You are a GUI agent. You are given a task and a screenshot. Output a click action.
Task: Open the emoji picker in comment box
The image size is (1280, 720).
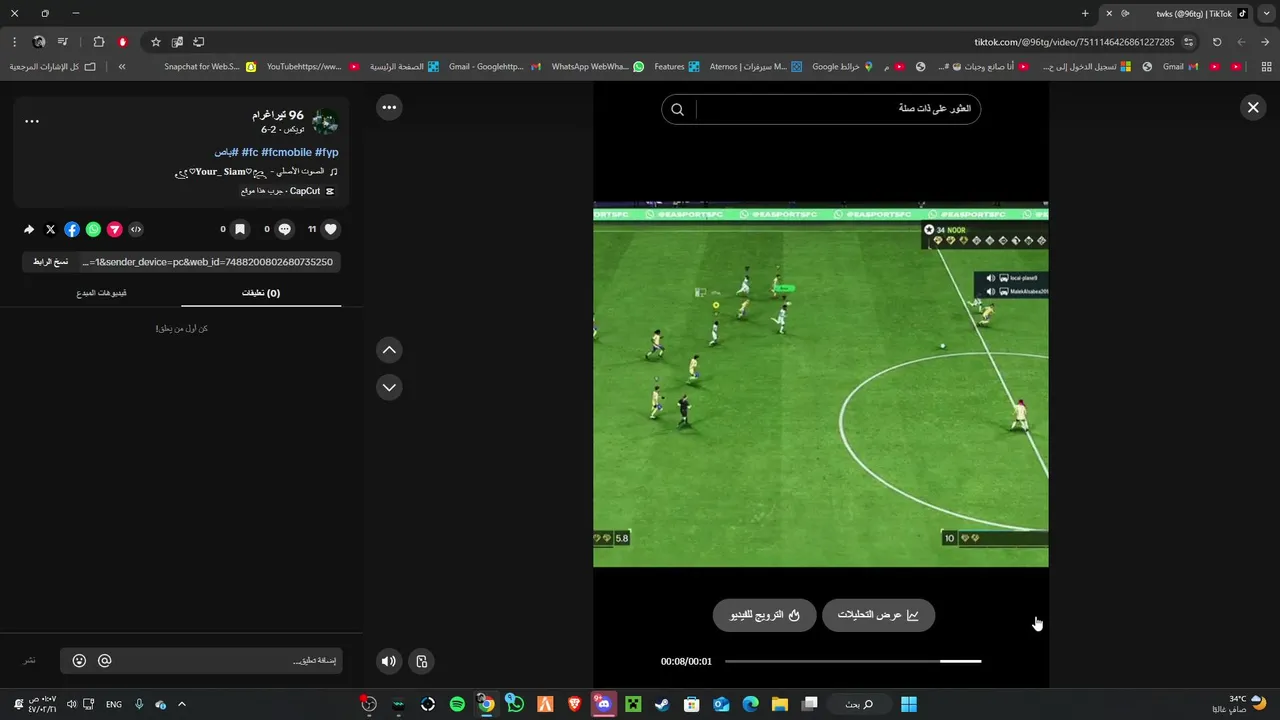click(x=79, y=661)
